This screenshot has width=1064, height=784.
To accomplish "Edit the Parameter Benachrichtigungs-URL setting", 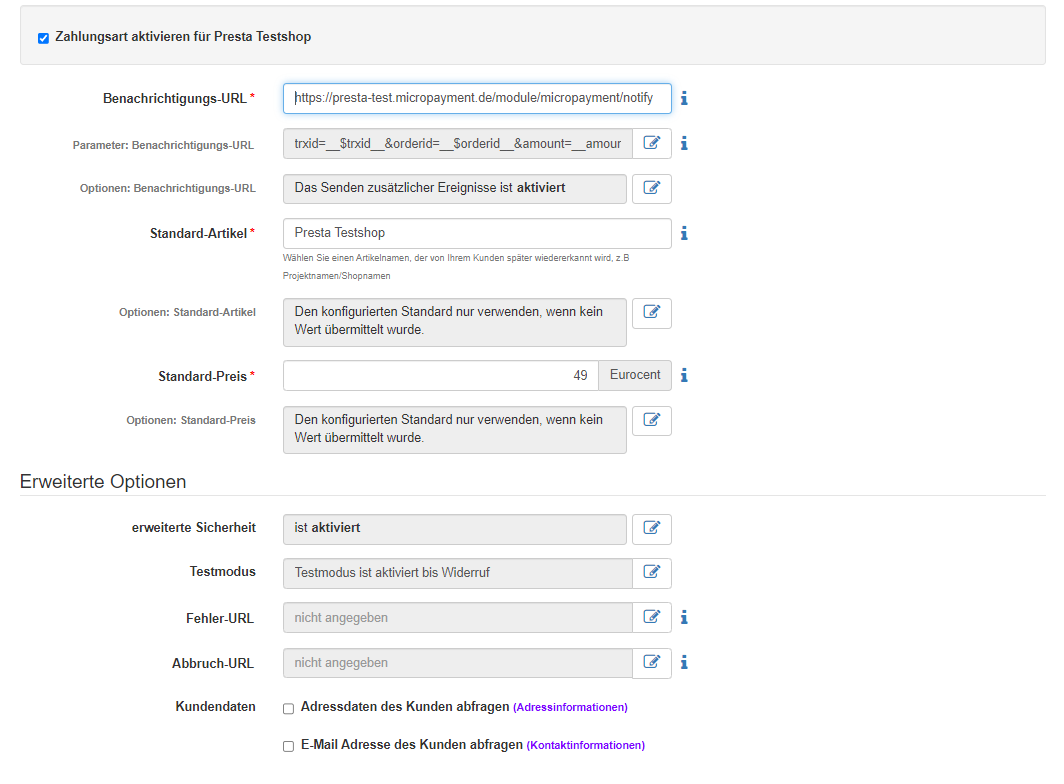I will [x=651, y=143].
